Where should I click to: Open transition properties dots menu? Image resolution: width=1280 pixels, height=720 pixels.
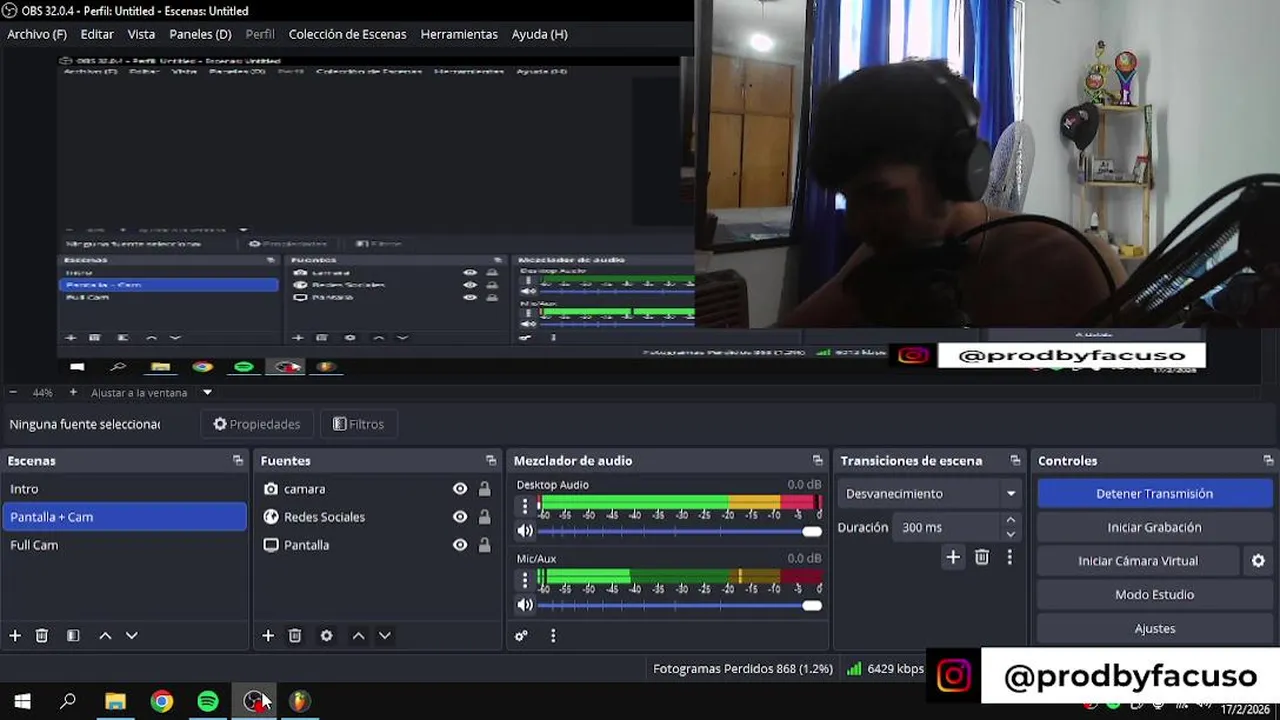1009,557
